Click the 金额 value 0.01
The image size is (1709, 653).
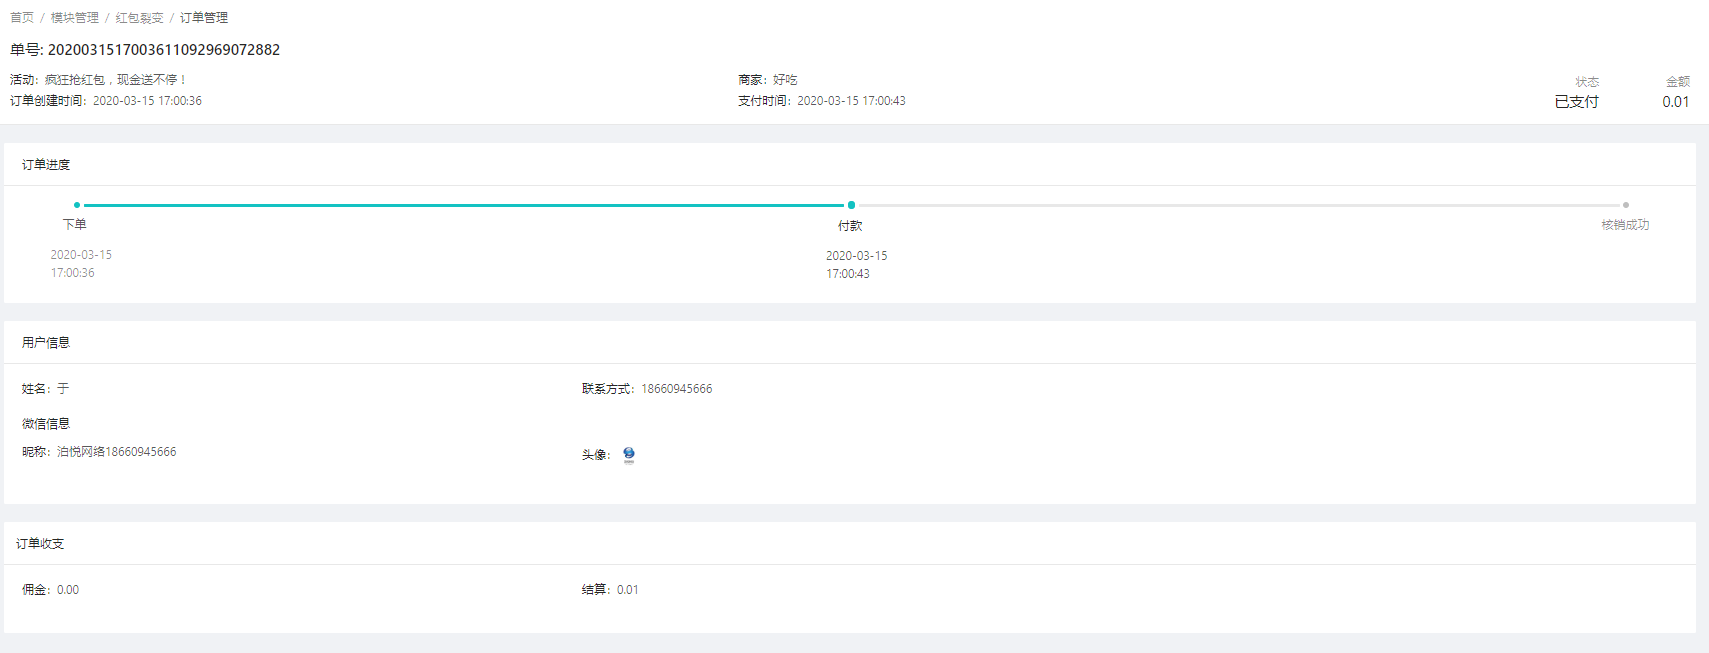pyautogui.click(x=1676, y=102)
